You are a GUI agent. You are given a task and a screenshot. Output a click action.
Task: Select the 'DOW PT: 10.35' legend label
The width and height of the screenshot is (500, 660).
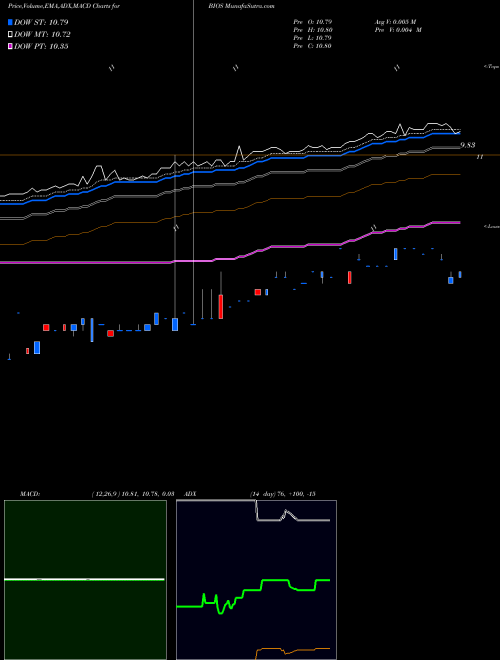[41, 46]
